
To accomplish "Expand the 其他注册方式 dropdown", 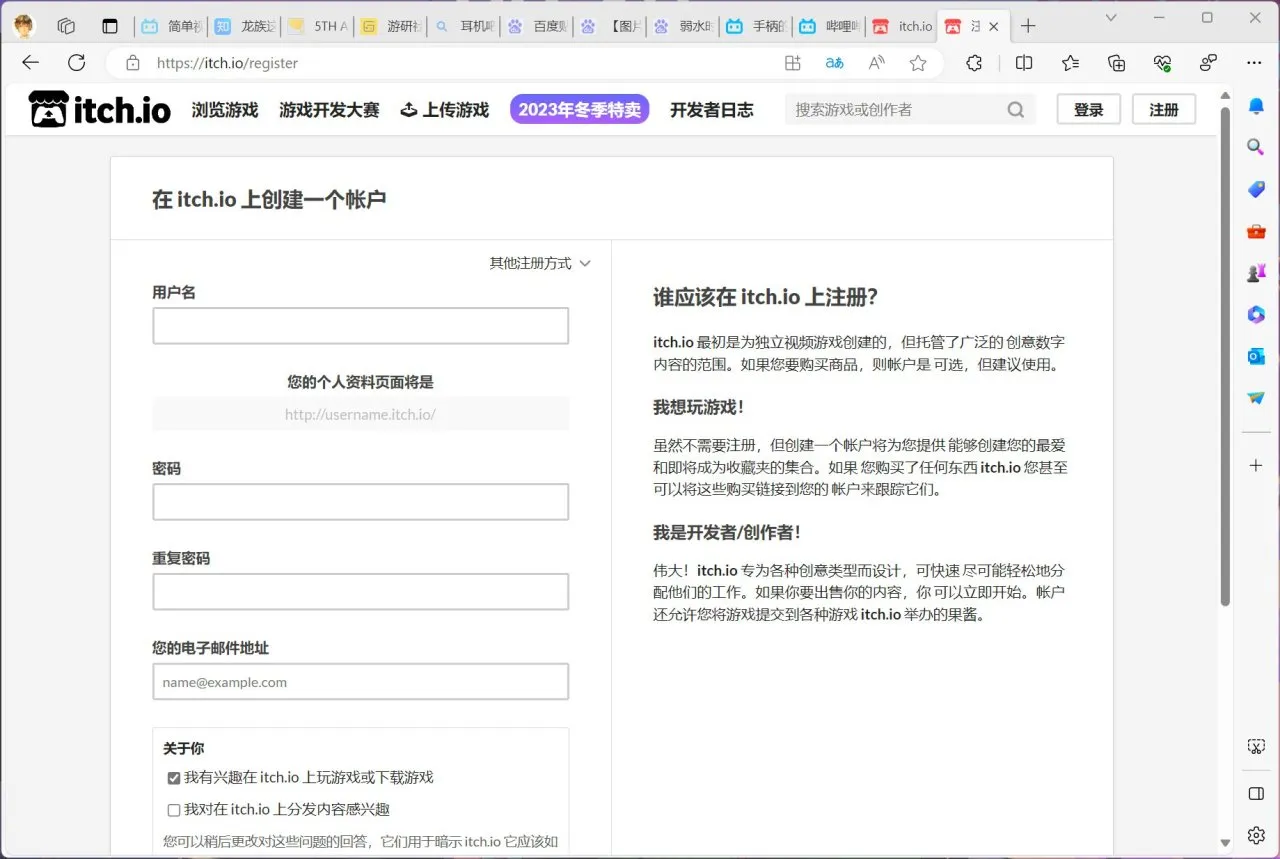I will (x=540, y=263).
